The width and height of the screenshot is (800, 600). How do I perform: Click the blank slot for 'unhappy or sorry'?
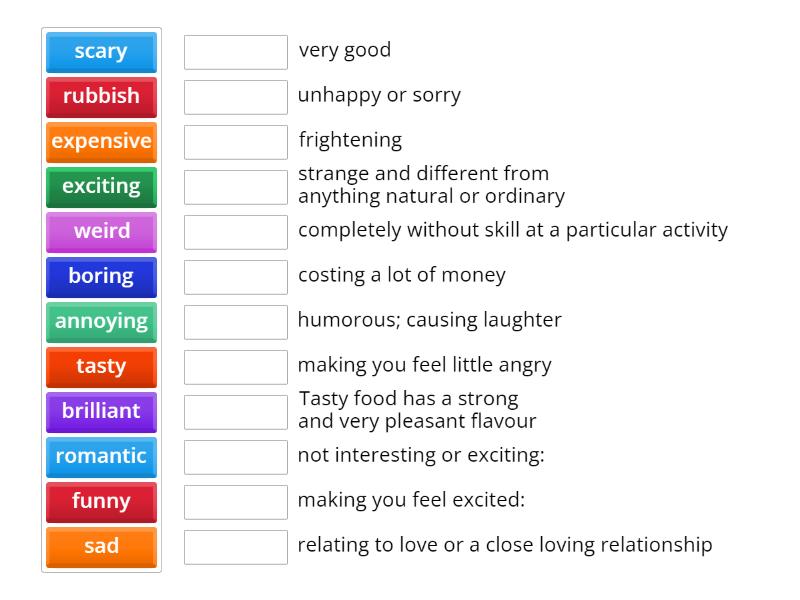236,97
